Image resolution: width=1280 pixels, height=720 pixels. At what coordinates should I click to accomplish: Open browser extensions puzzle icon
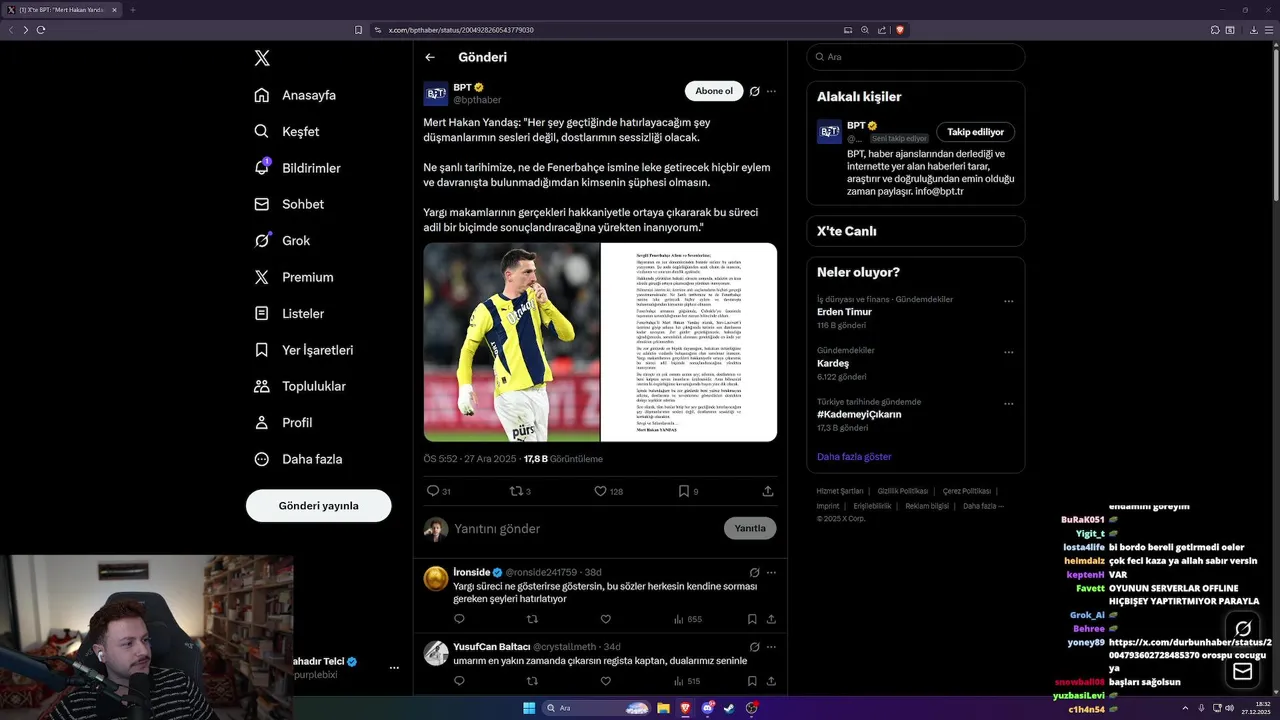click(x=1215, y=30)
